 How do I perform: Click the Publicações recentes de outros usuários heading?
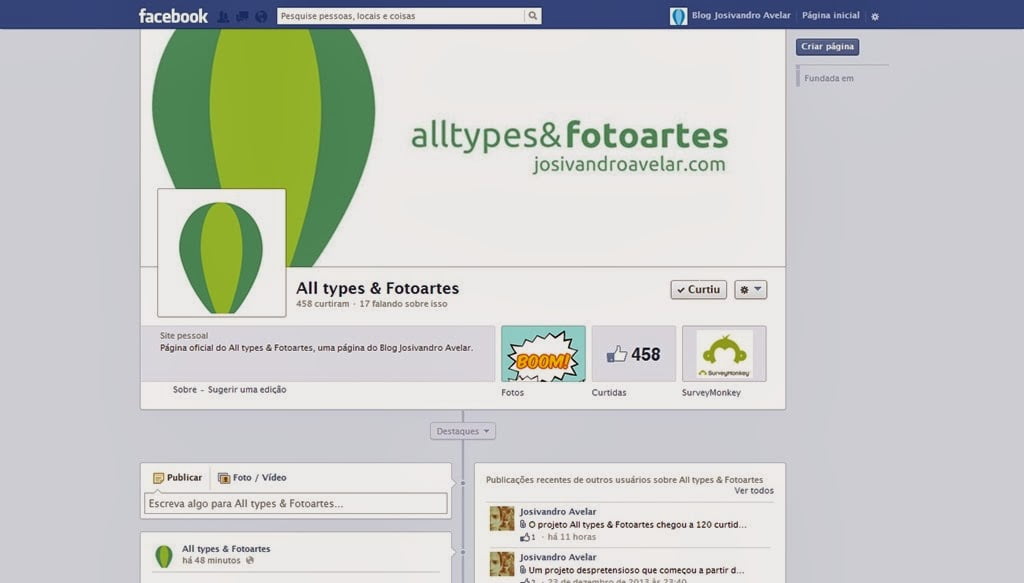624,479
